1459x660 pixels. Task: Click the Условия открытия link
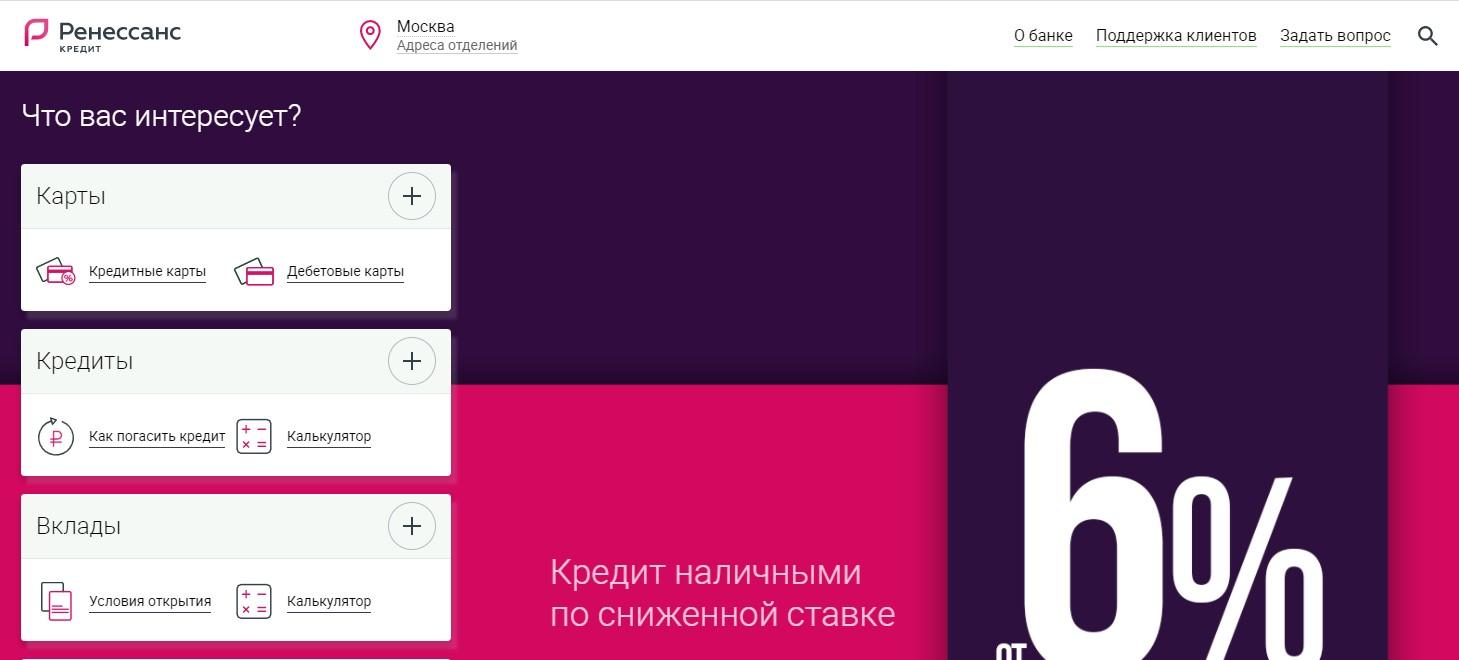tap(150, 601)
